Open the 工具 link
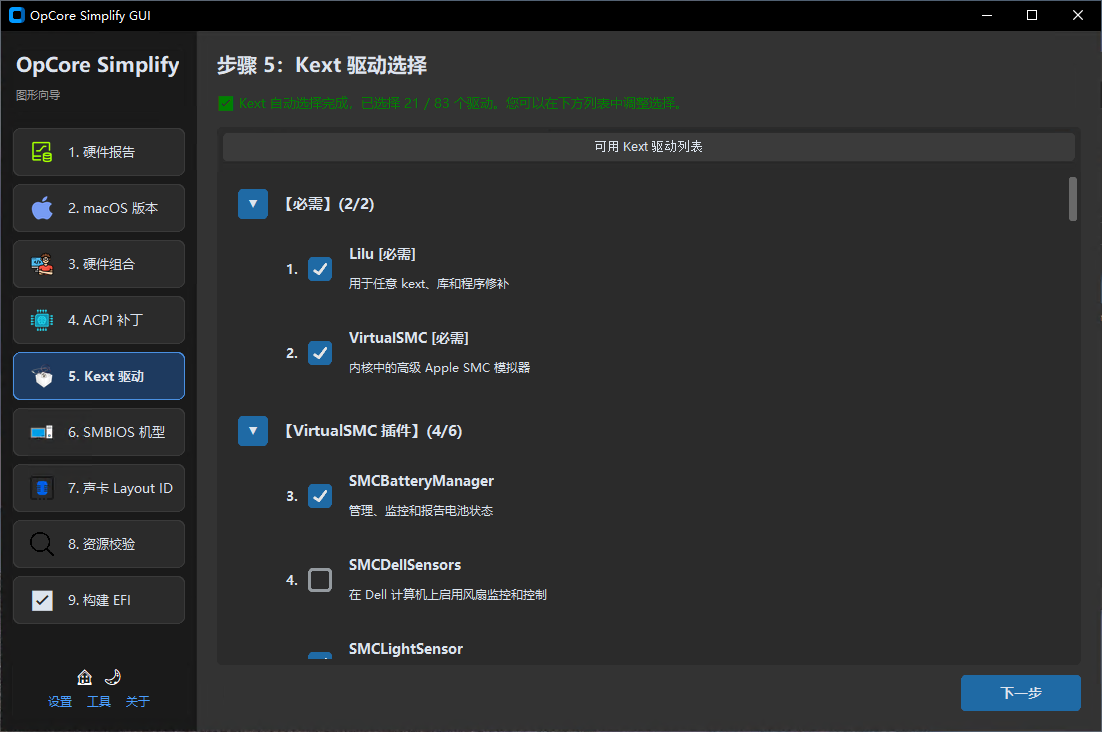1102x732 pixels. (98, 702)
